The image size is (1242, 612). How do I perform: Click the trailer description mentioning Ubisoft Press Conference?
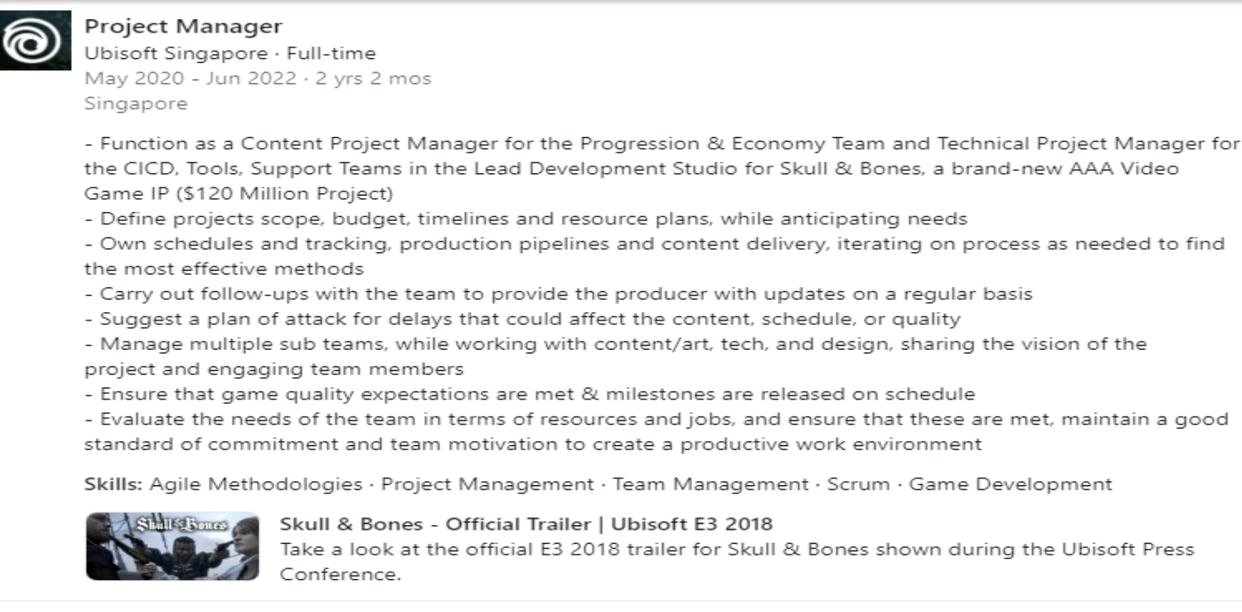pyautogui.click(x=737, y=562)
